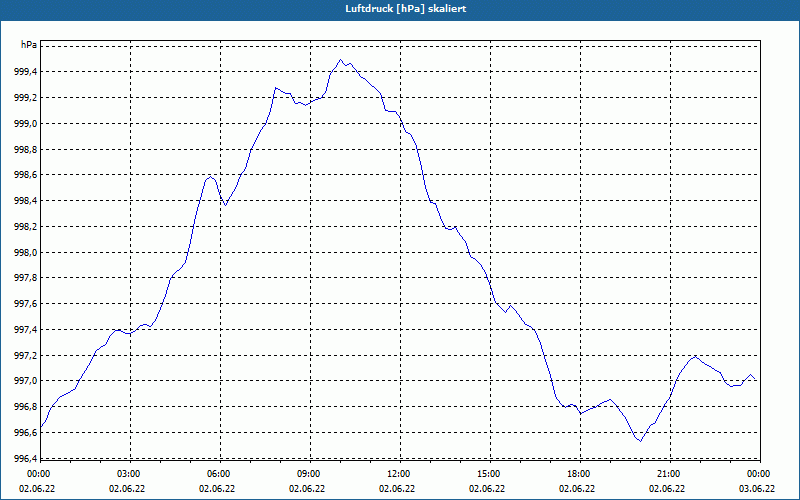Click the 'Luftdruck [hPa] skaliert' chart title

[405, 9]
